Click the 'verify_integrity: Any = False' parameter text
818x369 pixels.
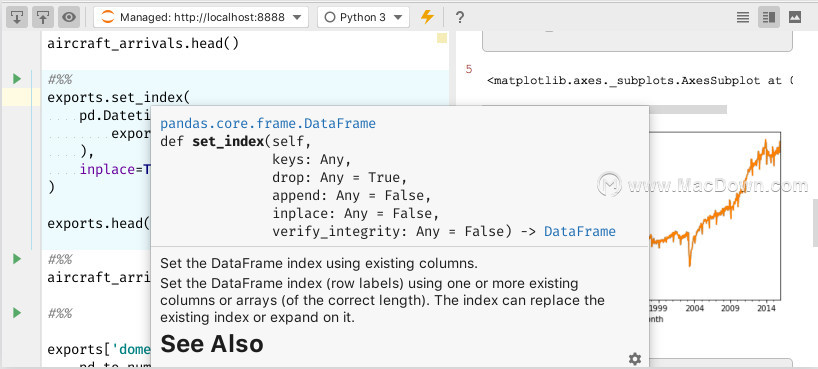click(x=388, y=231)
